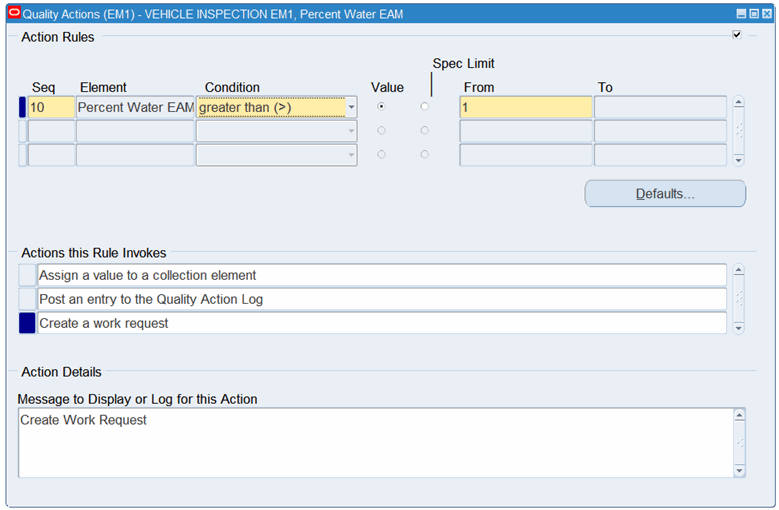Select 'Post an entry to the Quality Action Log'
The image size is (779, 510).
coord(381,299)
